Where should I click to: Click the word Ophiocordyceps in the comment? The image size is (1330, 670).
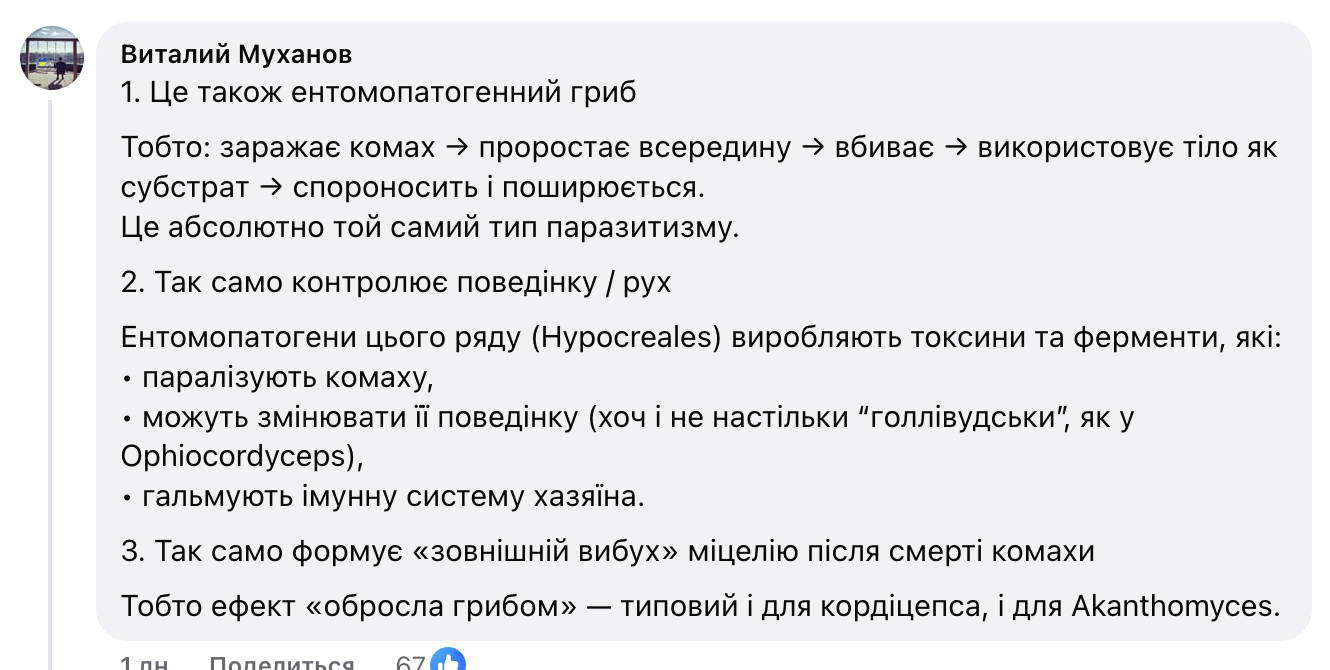tap(236, 456)
